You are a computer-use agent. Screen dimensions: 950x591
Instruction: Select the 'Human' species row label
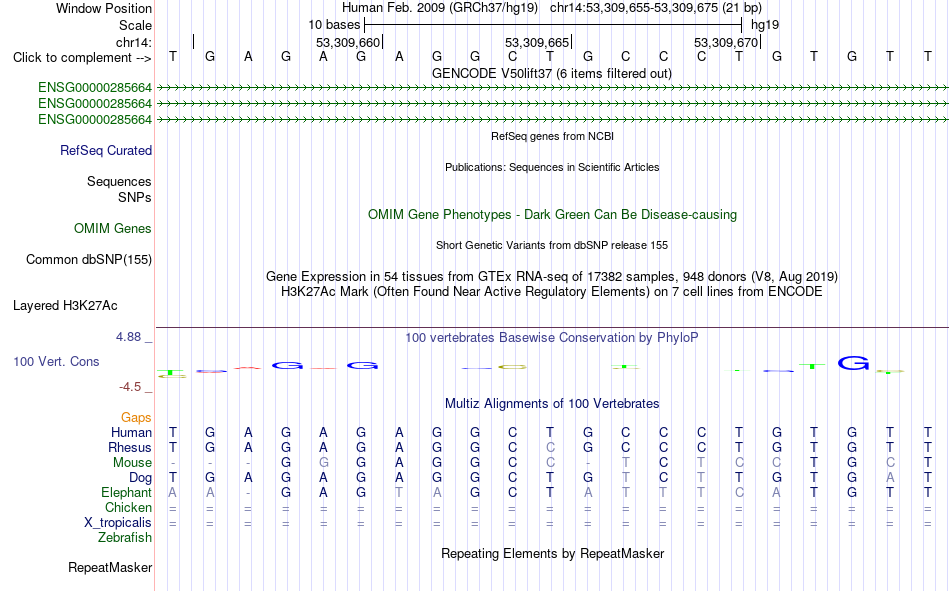click(131, 432)
